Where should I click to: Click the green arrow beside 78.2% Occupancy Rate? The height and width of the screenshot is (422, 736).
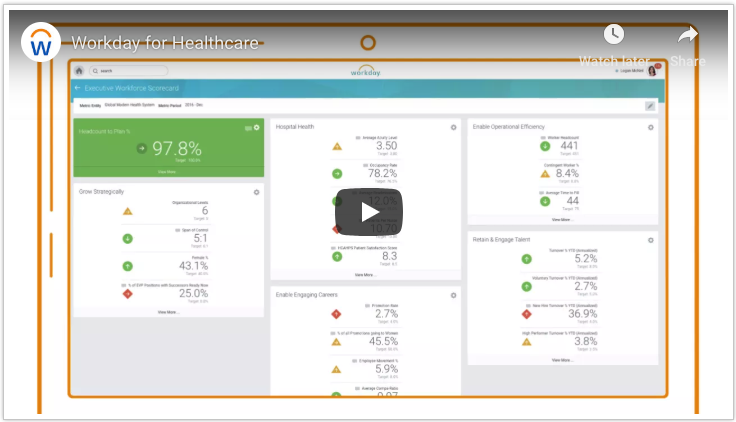point(337,174)
